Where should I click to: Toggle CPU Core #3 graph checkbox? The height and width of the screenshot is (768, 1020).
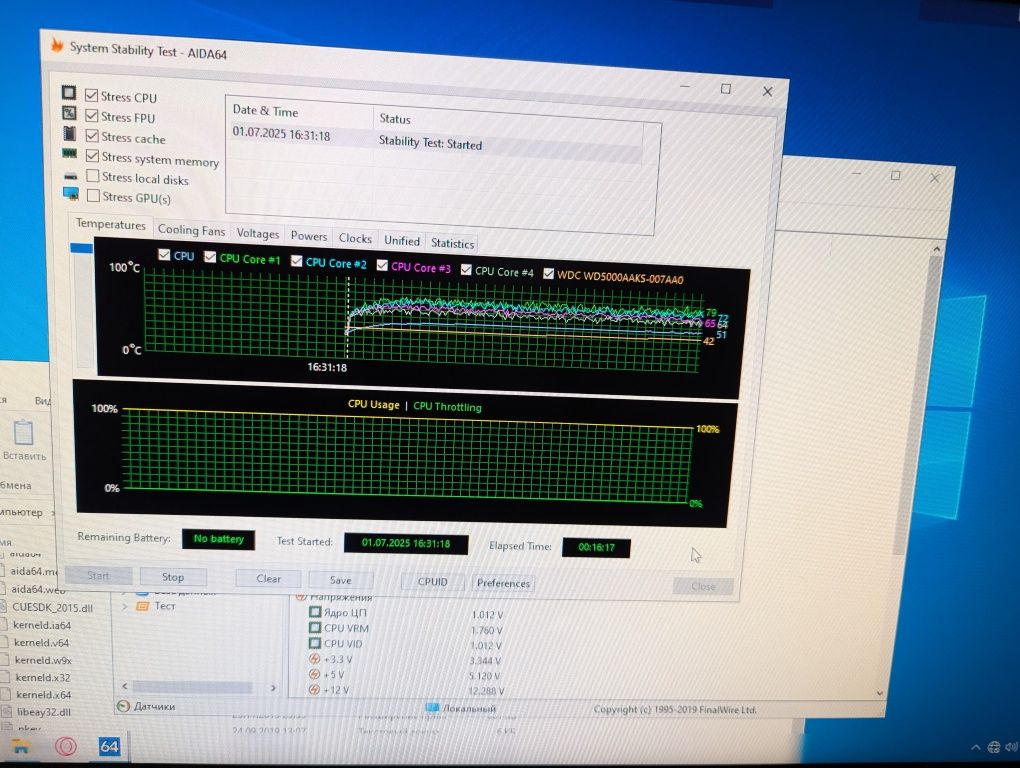coord(382,265)
